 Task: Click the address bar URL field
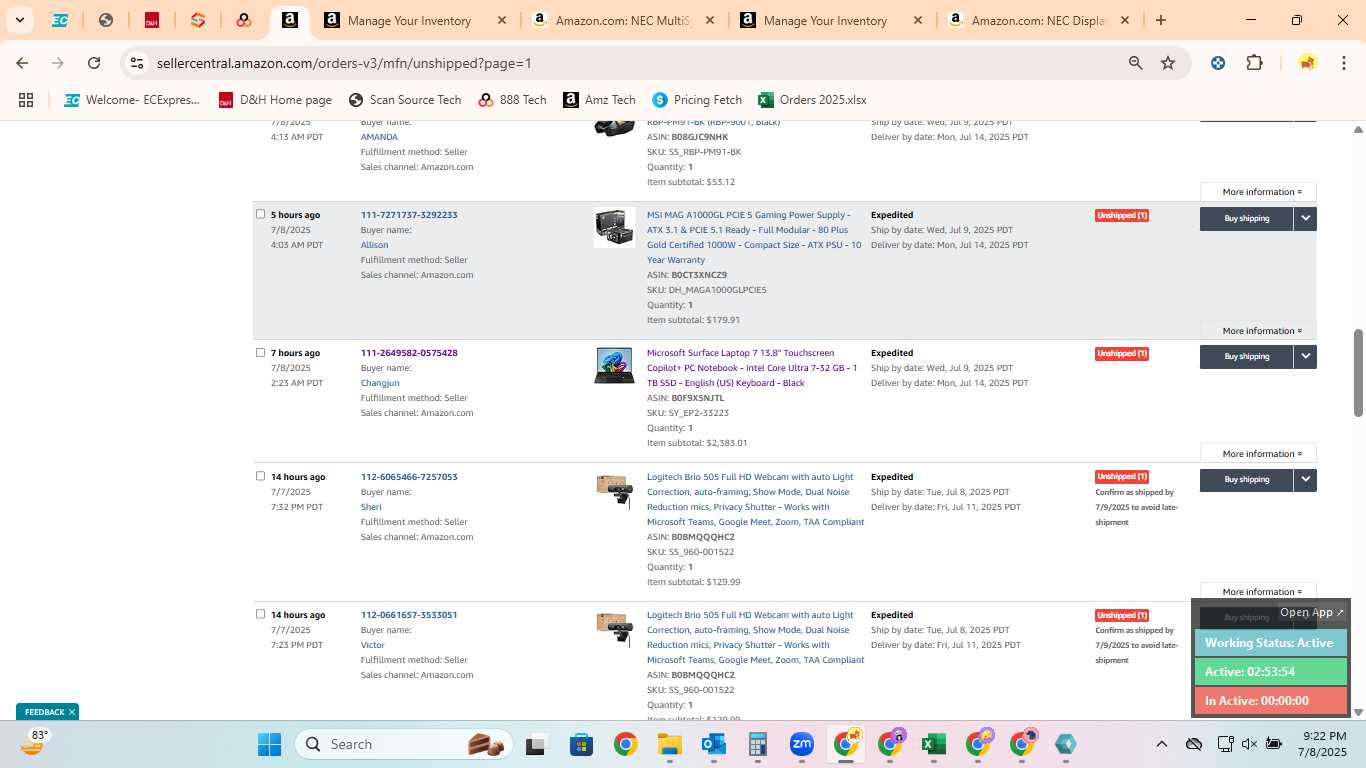tap(630, 63)
